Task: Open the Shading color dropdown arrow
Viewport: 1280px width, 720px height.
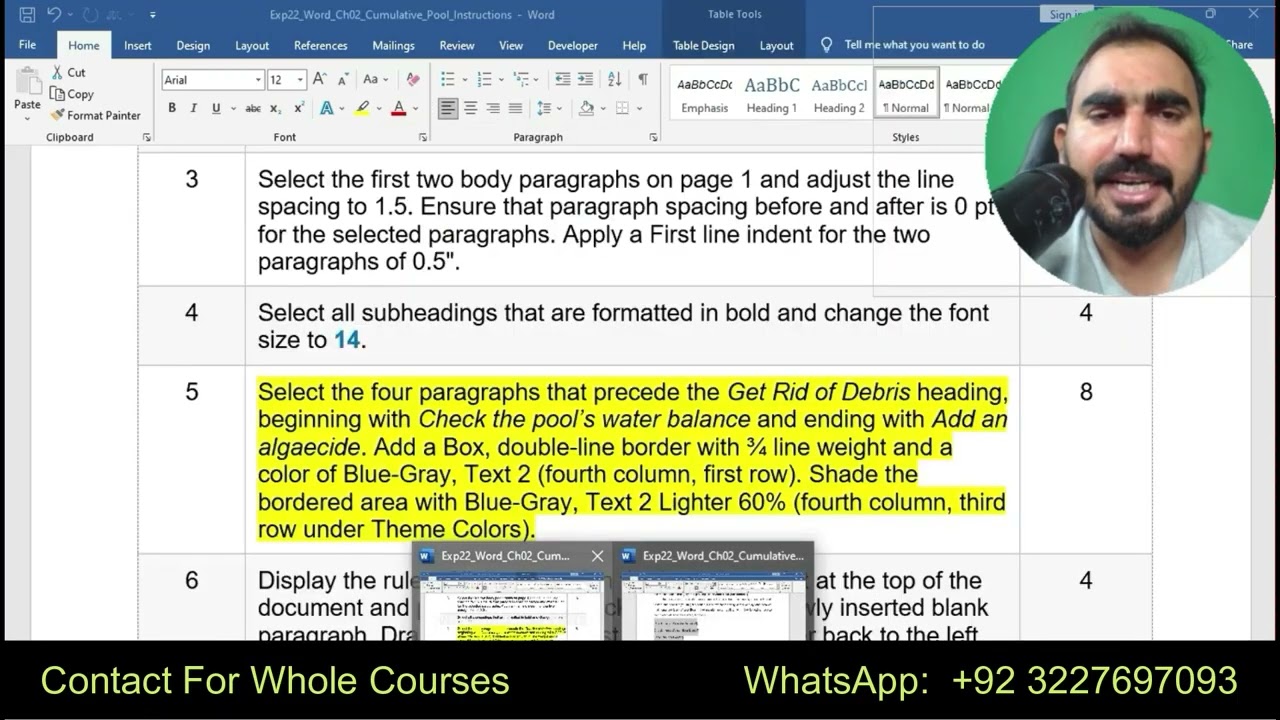Action: pyautogui.click(x=603, y=108)
